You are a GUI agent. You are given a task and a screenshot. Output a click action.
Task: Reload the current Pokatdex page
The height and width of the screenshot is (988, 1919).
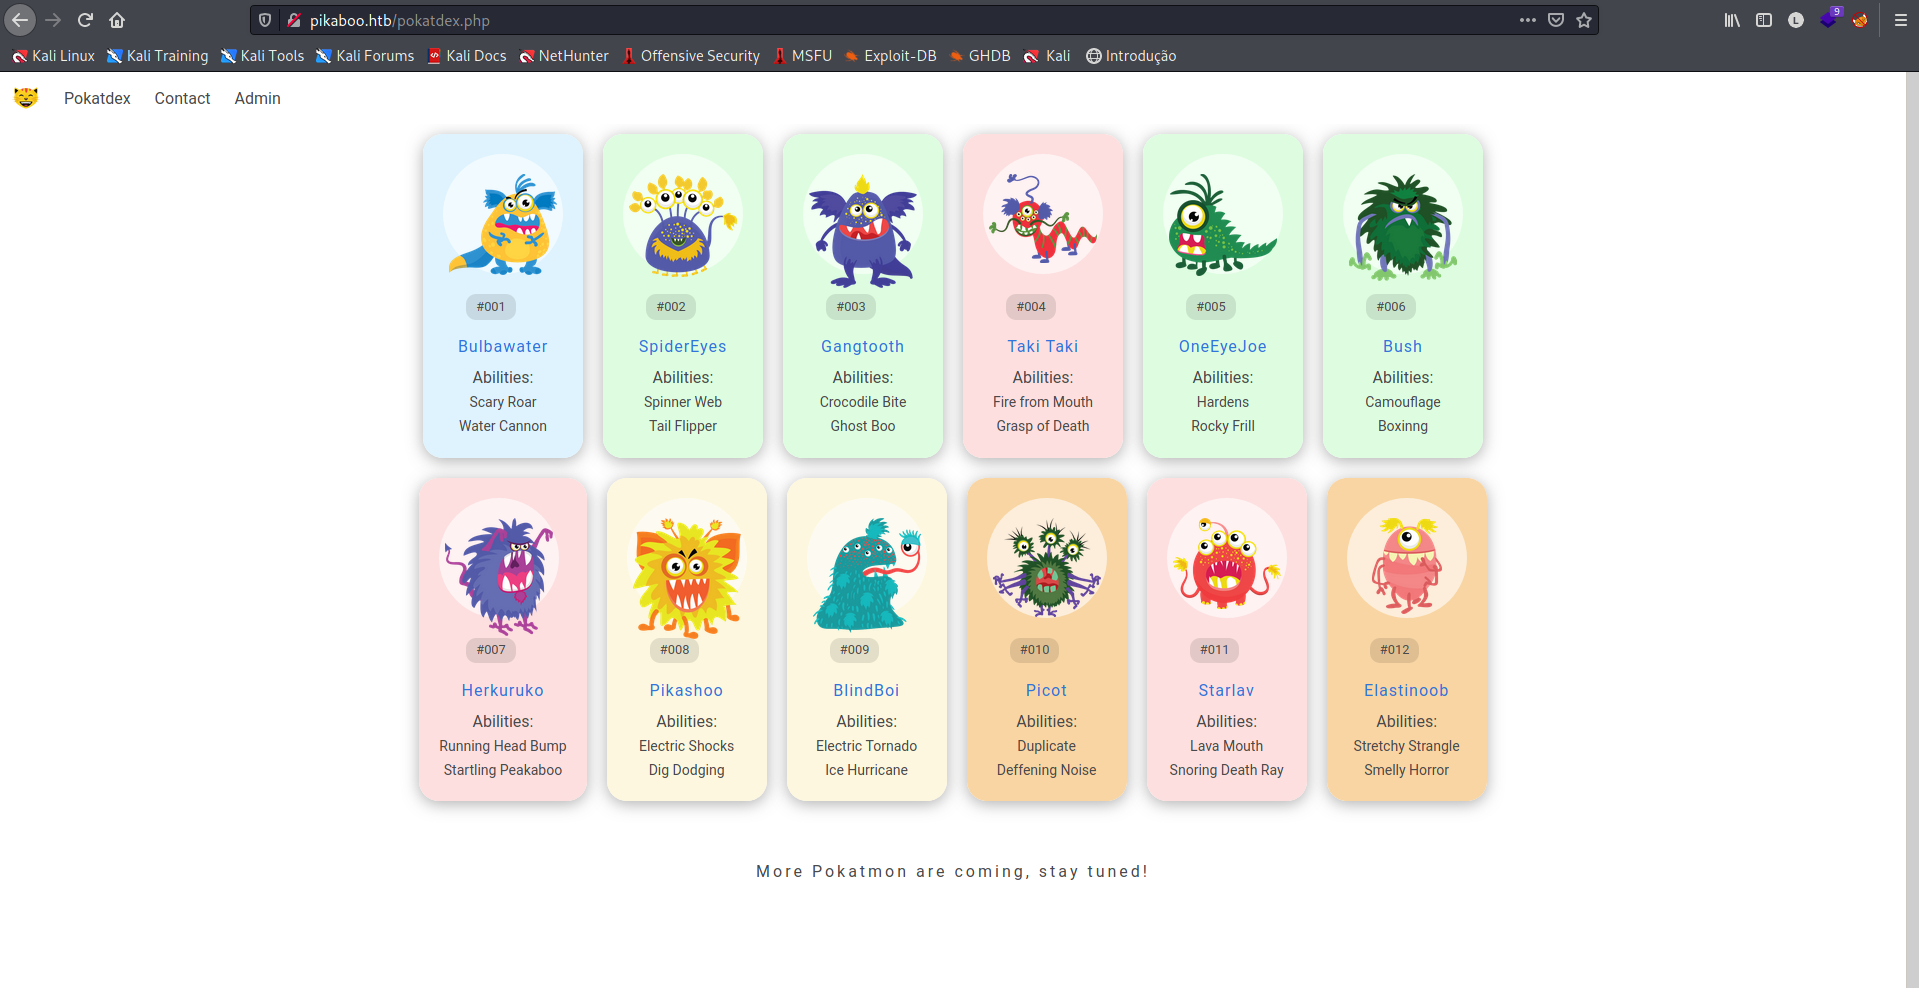point(85,20)
